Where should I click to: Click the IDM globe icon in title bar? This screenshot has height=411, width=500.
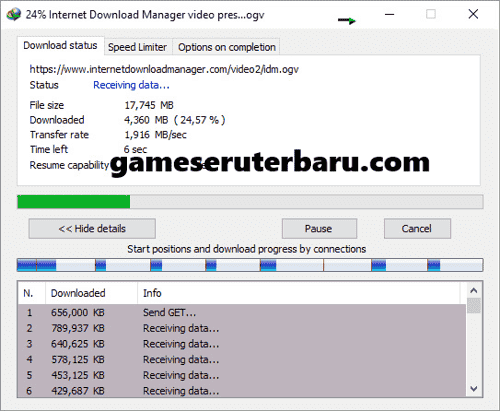[x=13, y=14]
